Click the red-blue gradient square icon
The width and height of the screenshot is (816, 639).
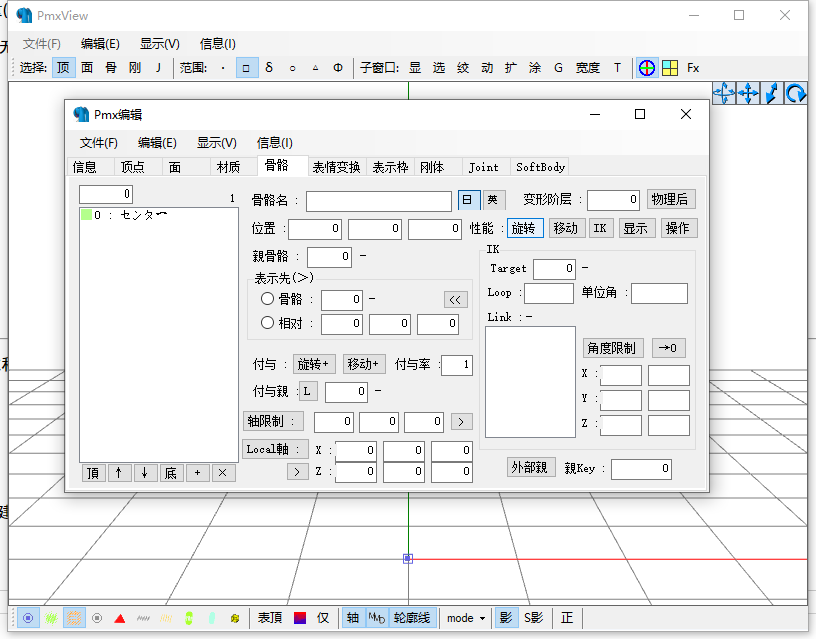tap(300, 618)
